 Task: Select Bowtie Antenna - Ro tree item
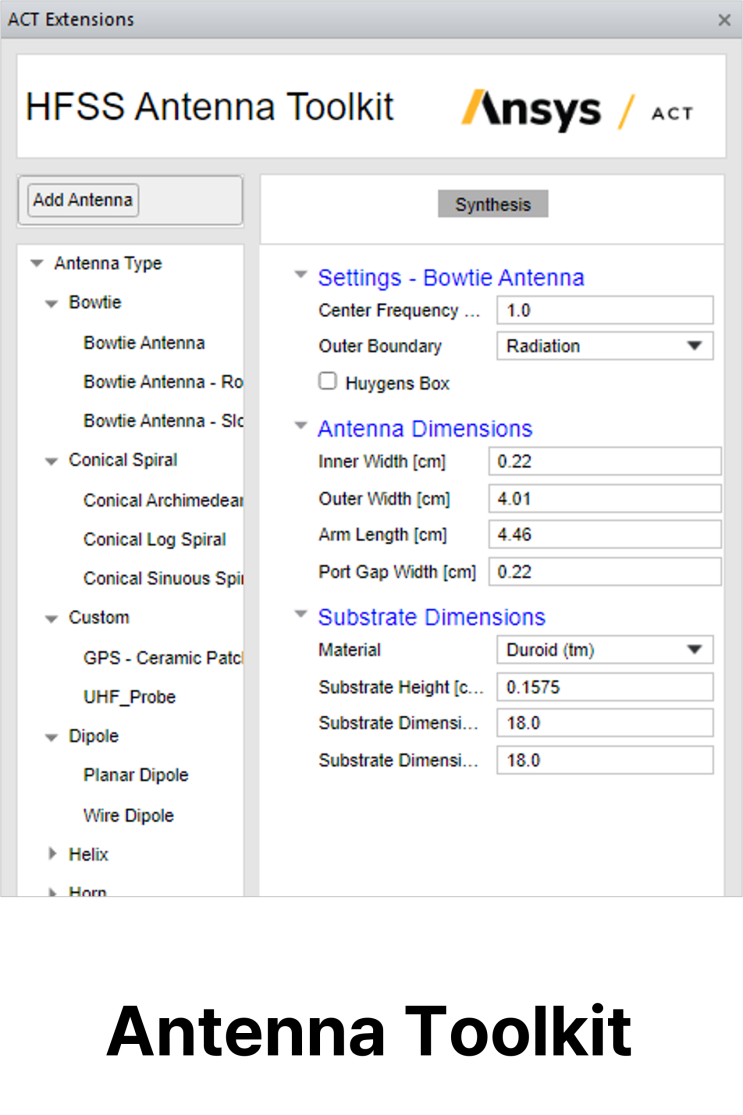(163, 382)
